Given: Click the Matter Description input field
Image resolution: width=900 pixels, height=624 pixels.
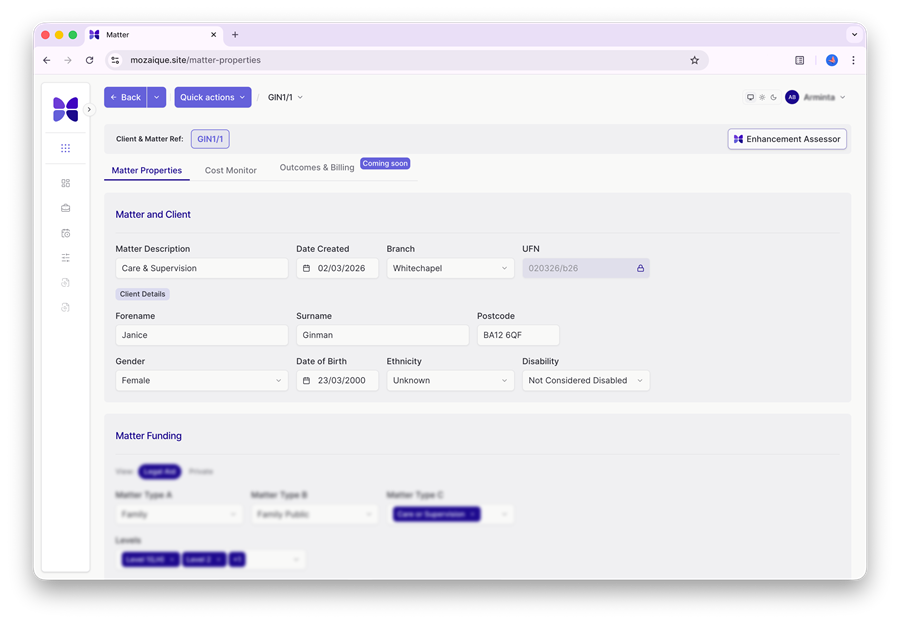Looking at the screenshot, I should coord(201,269).
